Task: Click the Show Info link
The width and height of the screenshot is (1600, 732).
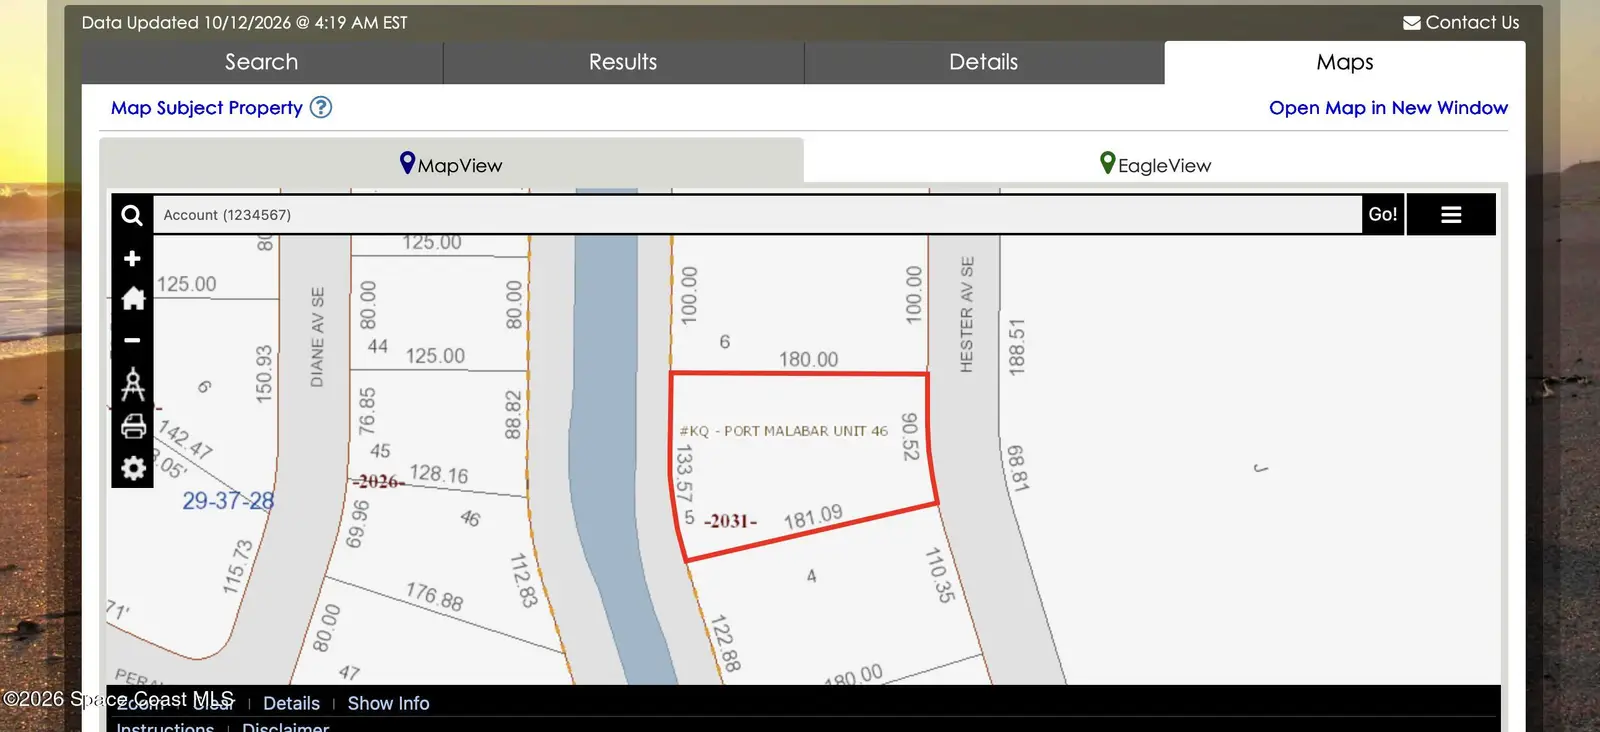Action: (388, 703)
